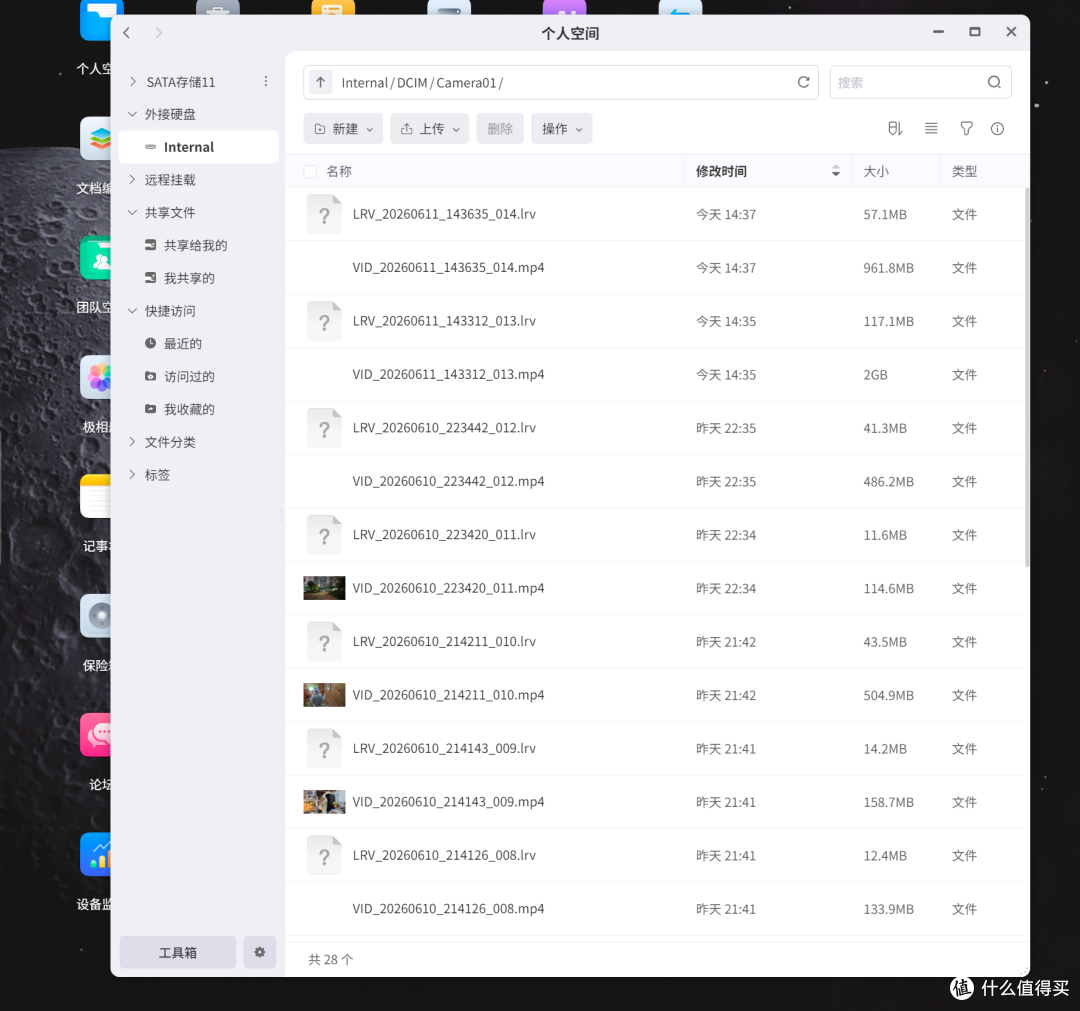This screenshot has width=1080, height=1011.
Task: Open the 操作 dropdown
Action: point(561,129)
